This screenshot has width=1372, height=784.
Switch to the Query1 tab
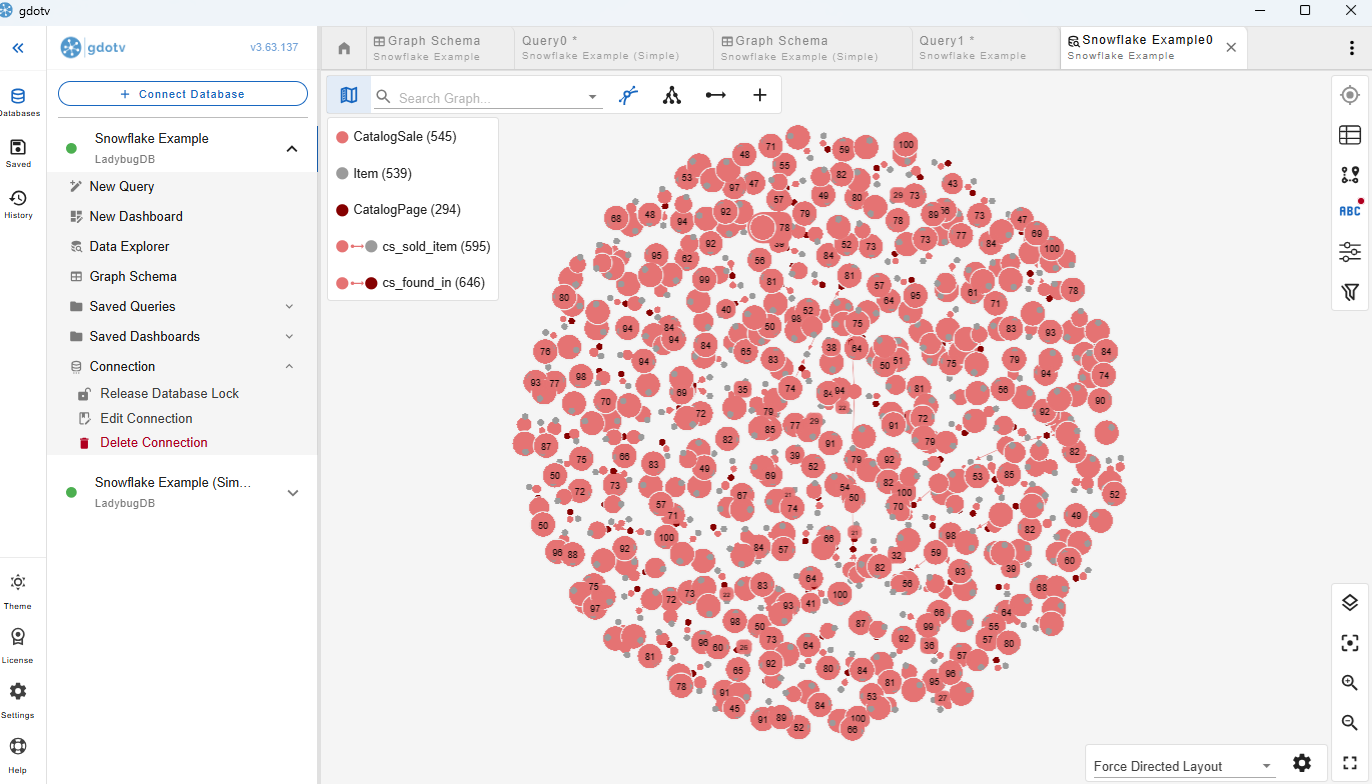click(986, 48)
